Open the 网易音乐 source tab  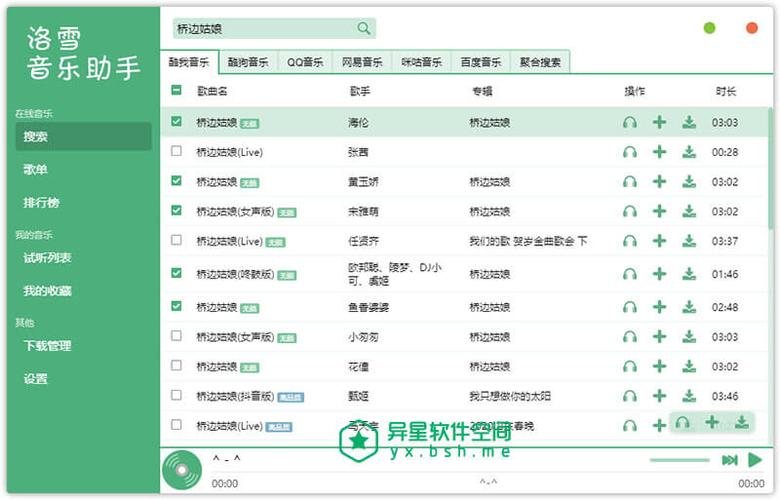pyautogui.click(x=362, y=62)
